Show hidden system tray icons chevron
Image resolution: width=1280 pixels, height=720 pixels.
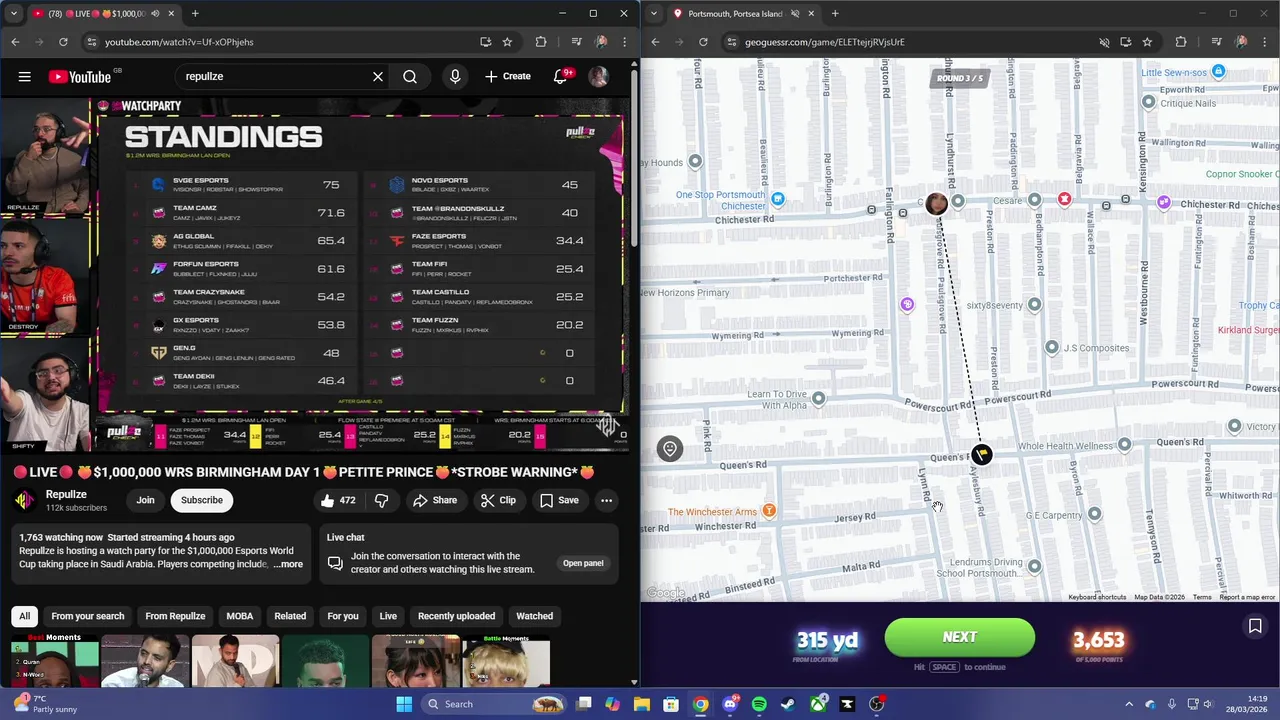1129,704
